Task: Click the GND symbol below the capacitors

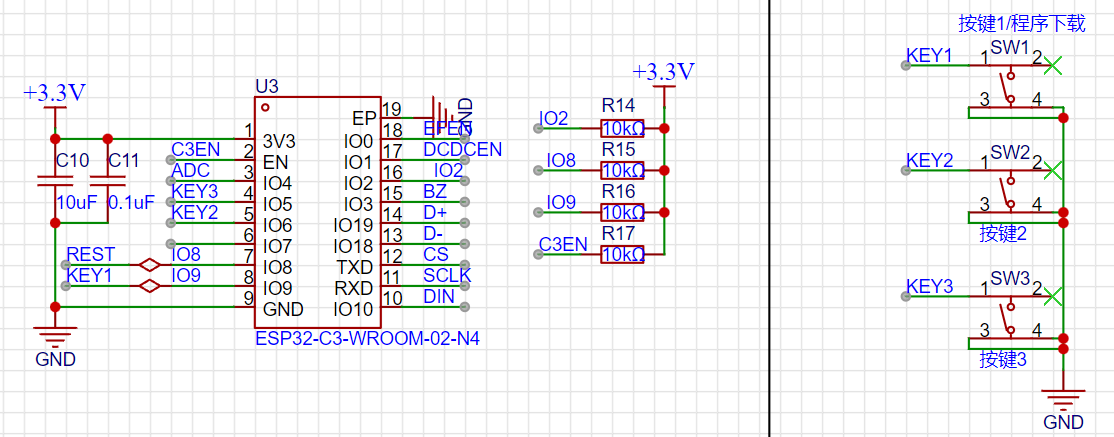Action: [55, 340]
